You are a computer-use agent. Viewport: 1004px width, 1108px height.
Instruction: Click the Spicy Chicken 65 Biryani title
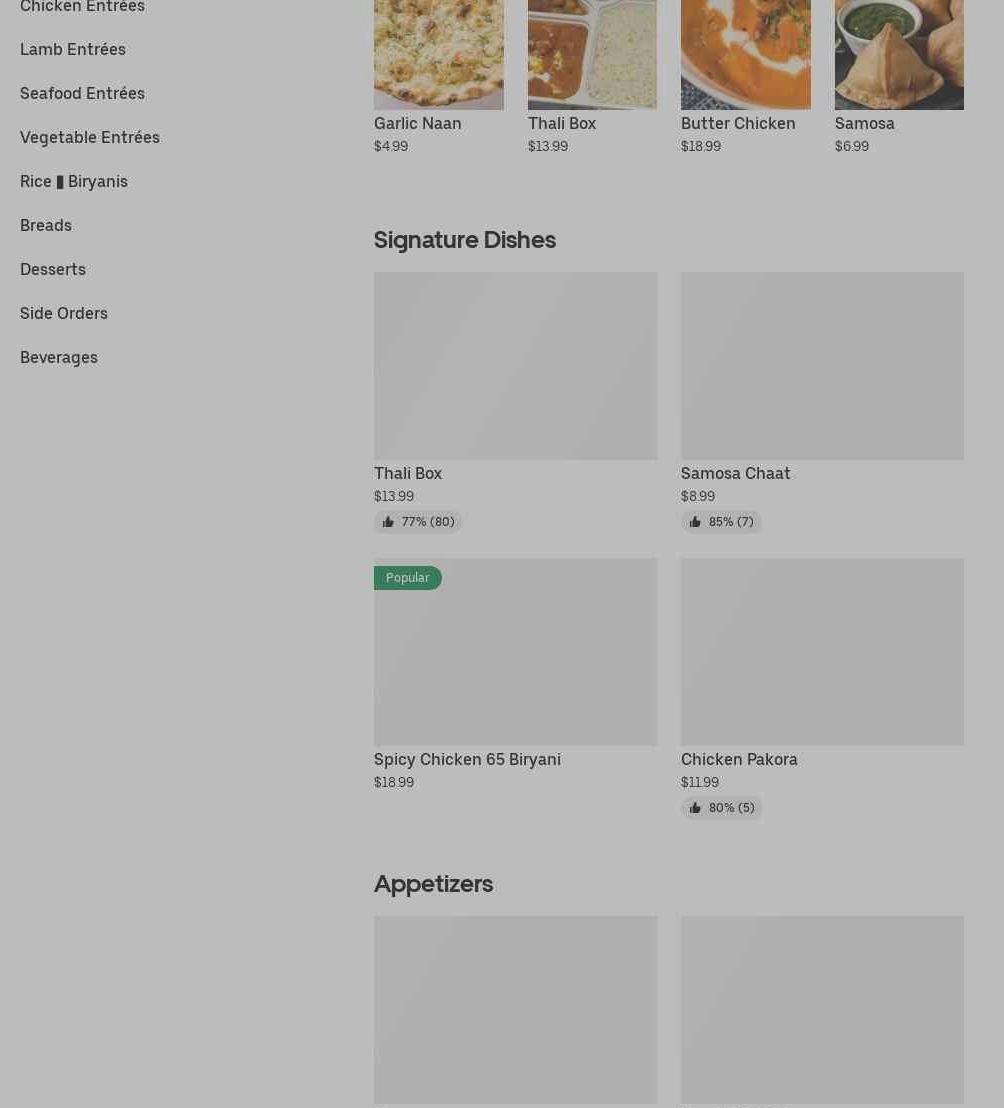(467, 759)
